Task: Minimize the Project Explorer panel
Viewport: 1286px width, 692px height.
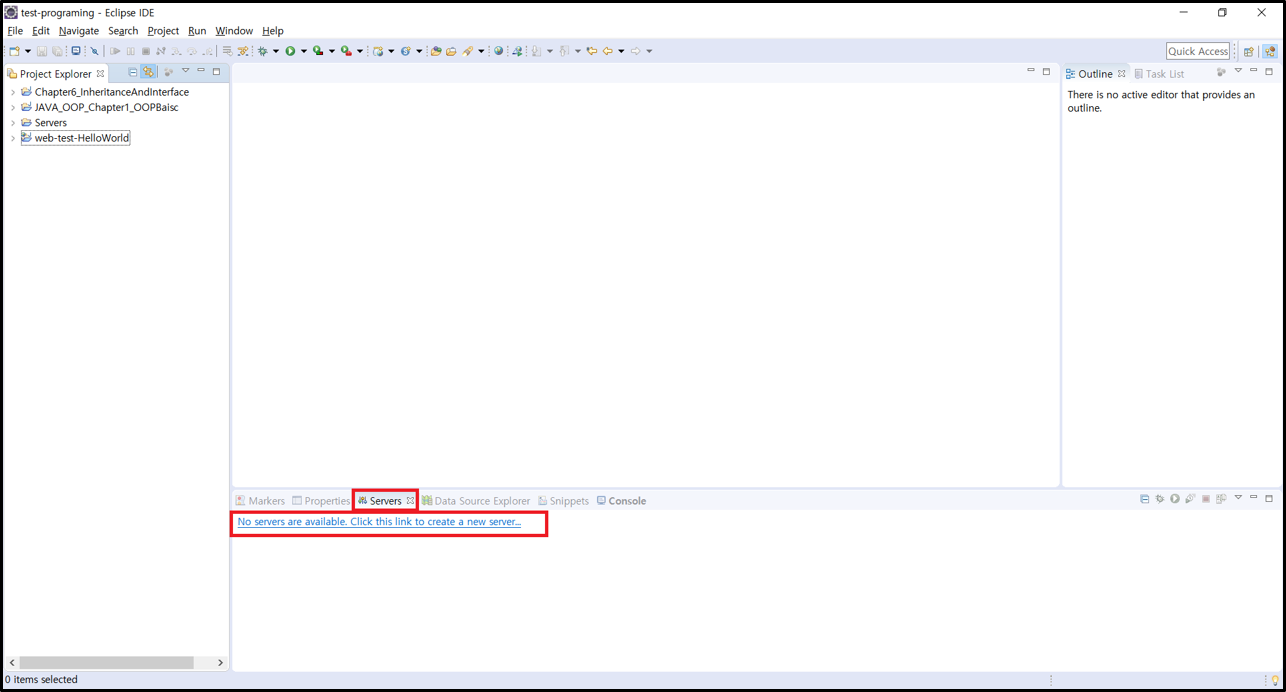Action: click(201, 71)
